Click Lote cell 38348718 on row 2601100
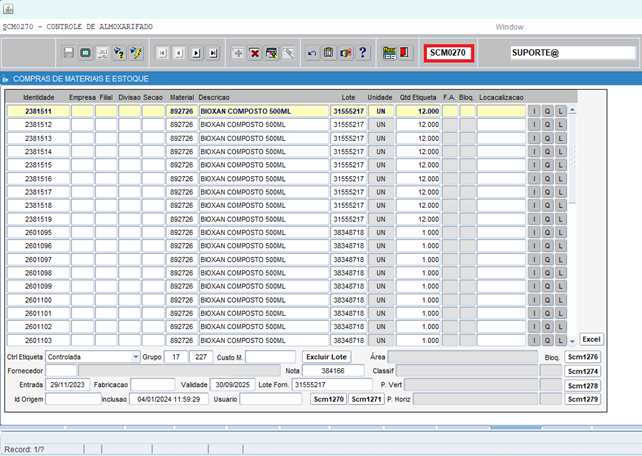 pos(348,300)
